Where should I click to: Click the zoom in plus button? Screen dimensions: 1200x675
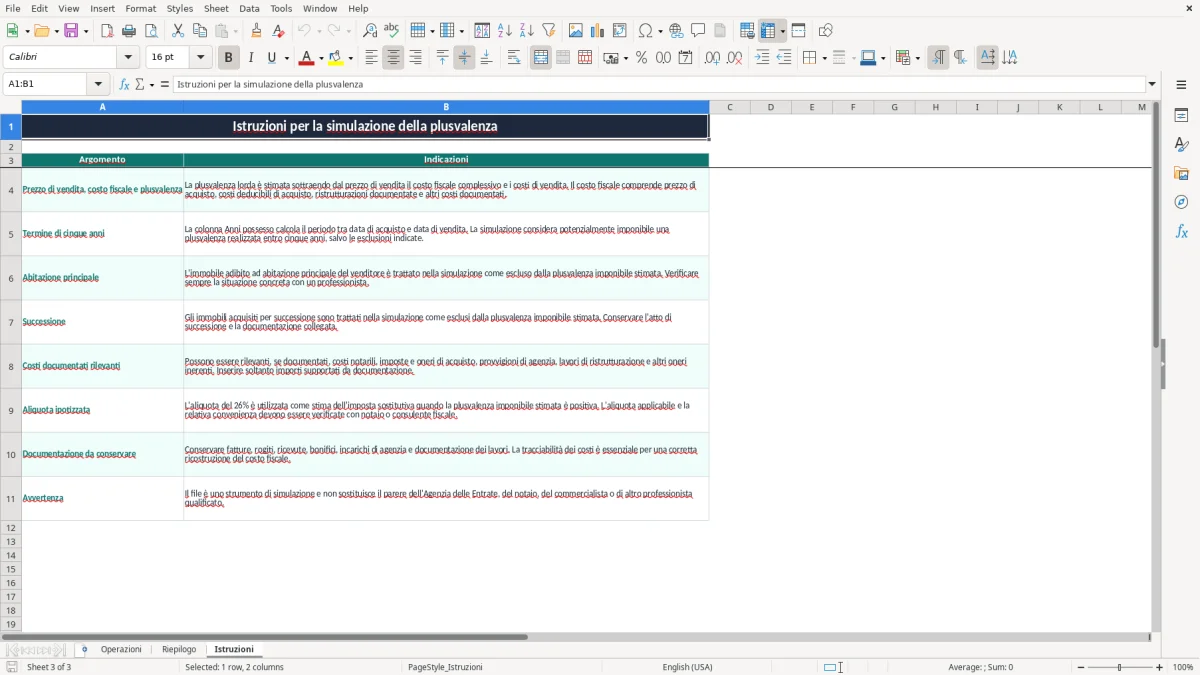click(x=1160, y=667)
